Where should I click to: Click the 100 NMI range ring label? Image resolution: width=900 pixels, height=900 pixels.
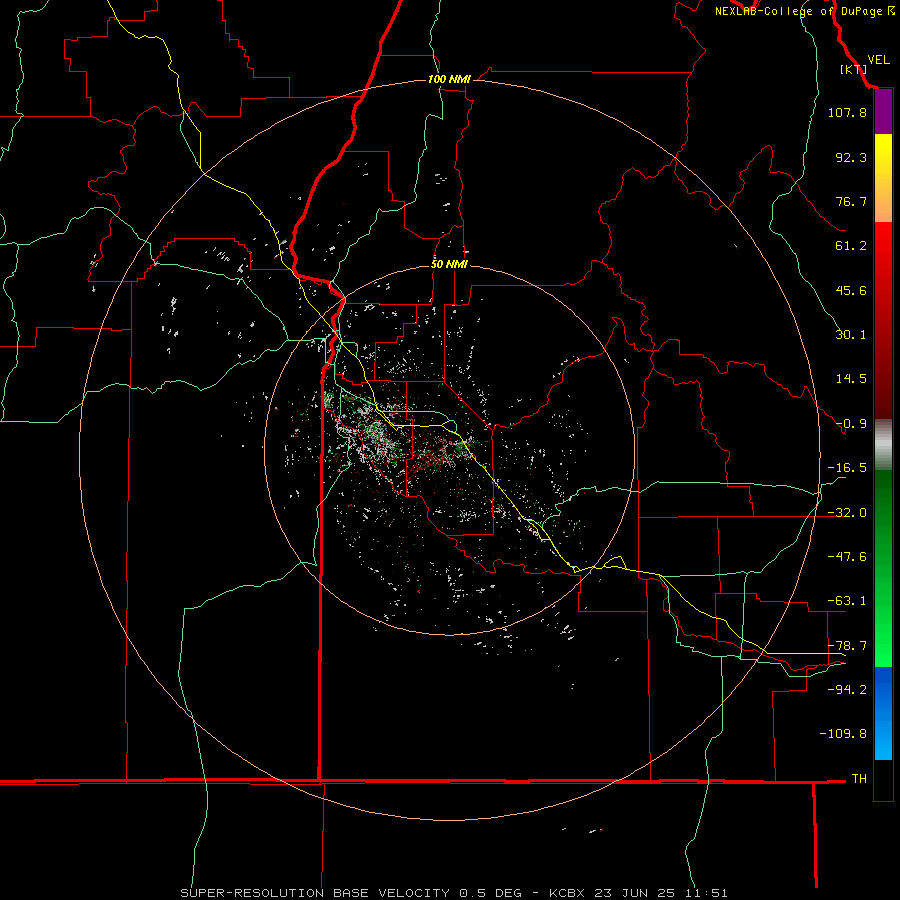pos(449,79)
